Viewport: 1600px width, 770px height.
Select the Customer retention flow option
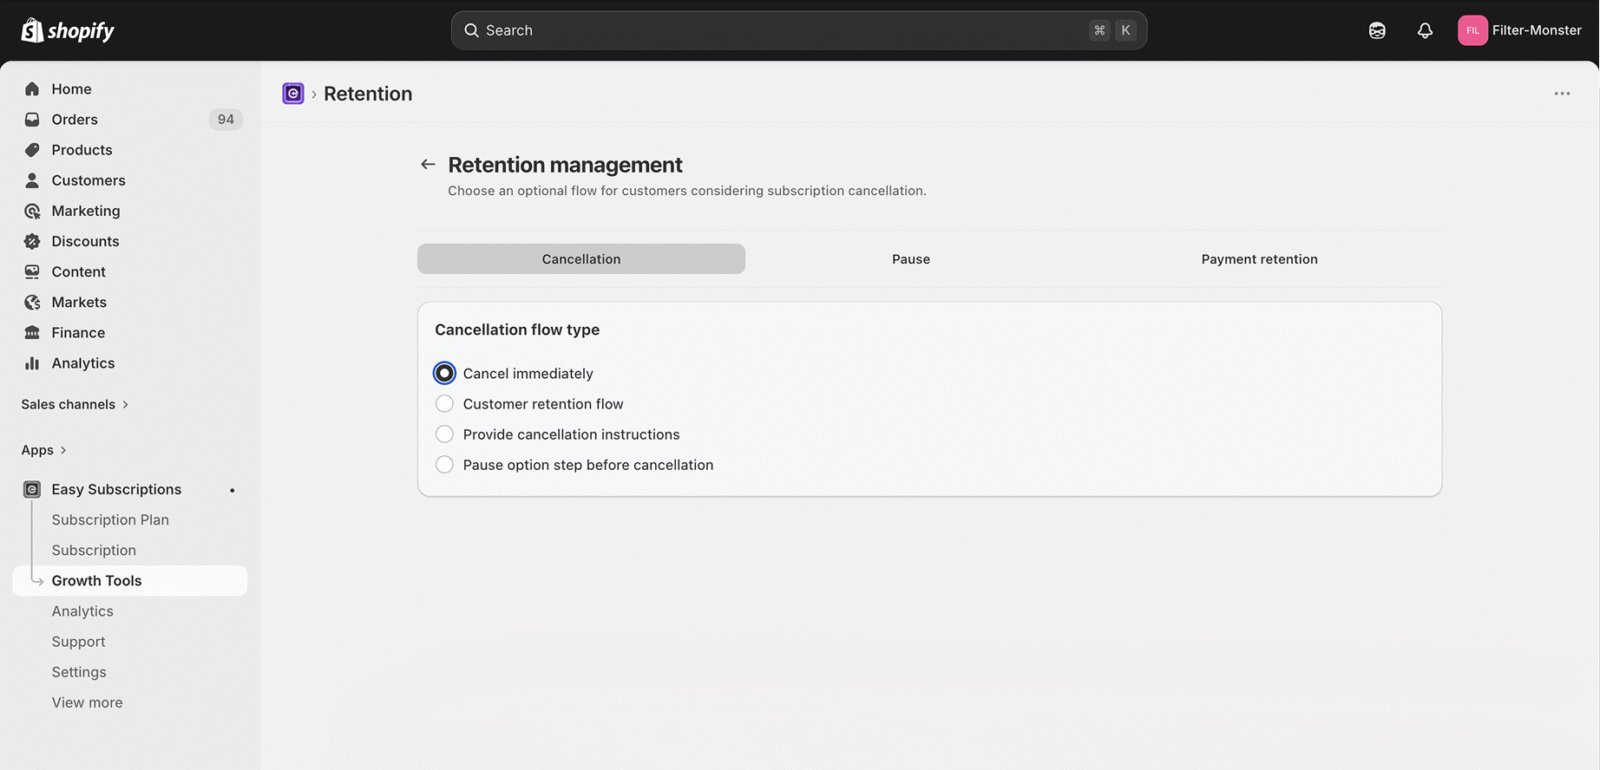[445, 404]
